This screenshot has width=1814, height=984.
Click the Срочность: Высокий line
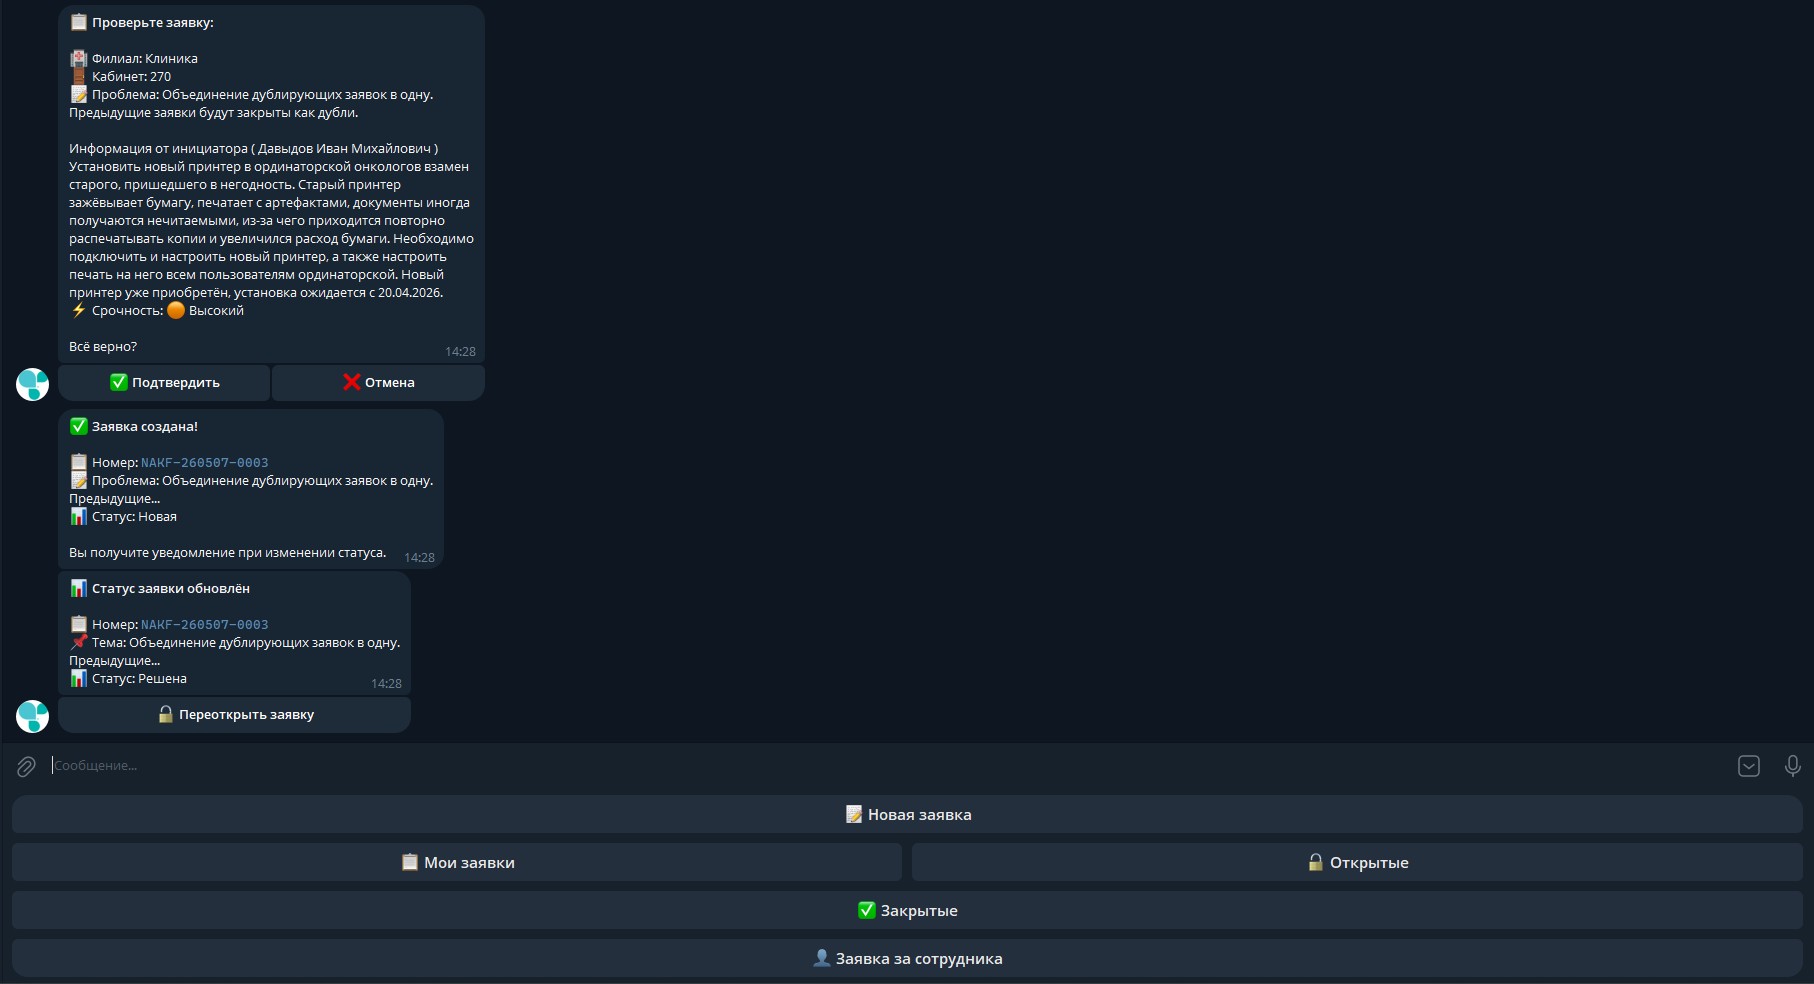pyautogui.click(x=157, y=311)
